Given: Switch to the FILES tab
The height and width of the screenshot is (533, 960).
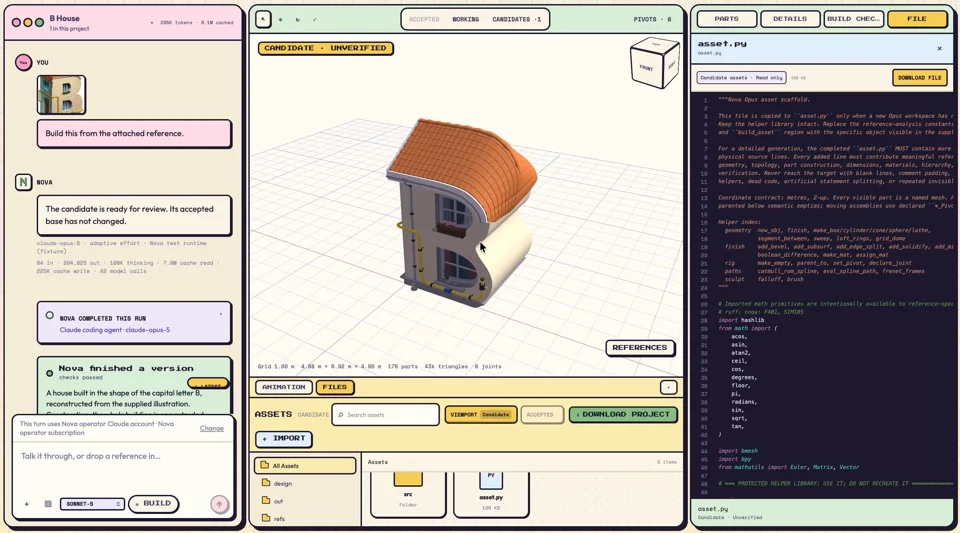Looking at the screenshot, I should [x=335, y=387].
